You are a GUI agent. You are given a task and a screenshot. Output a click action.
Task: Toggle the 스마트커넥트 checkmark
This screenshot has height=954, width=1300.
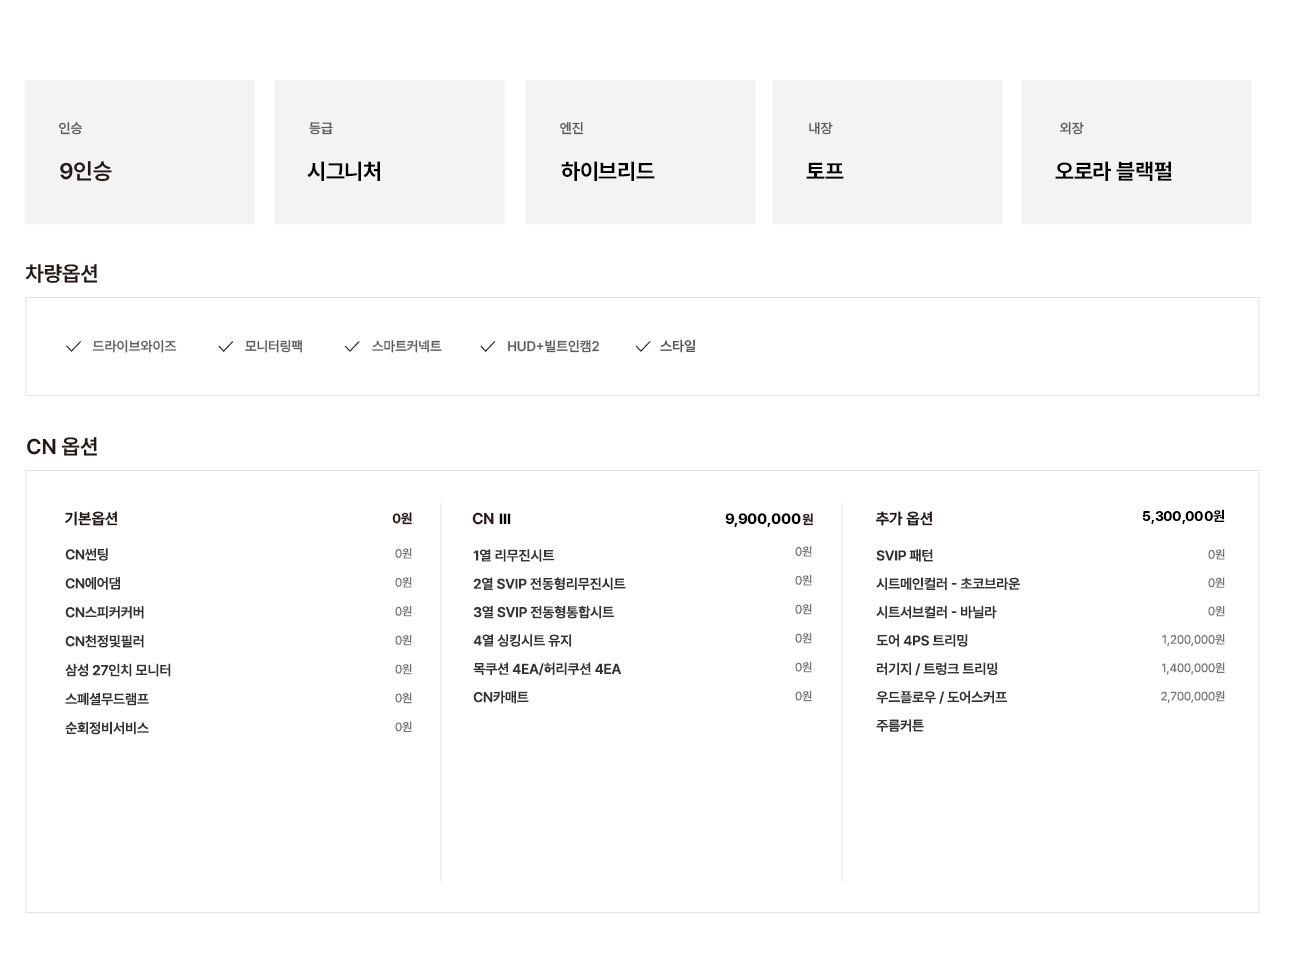(x=351, y=346)
